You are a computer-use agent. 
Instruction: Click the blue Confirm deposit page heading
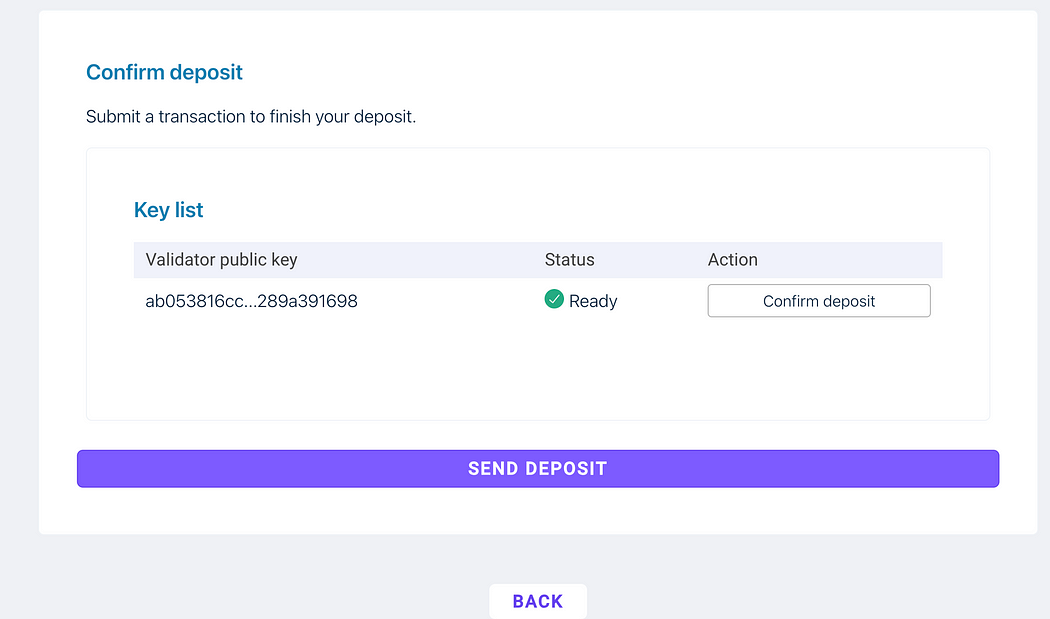164,72
